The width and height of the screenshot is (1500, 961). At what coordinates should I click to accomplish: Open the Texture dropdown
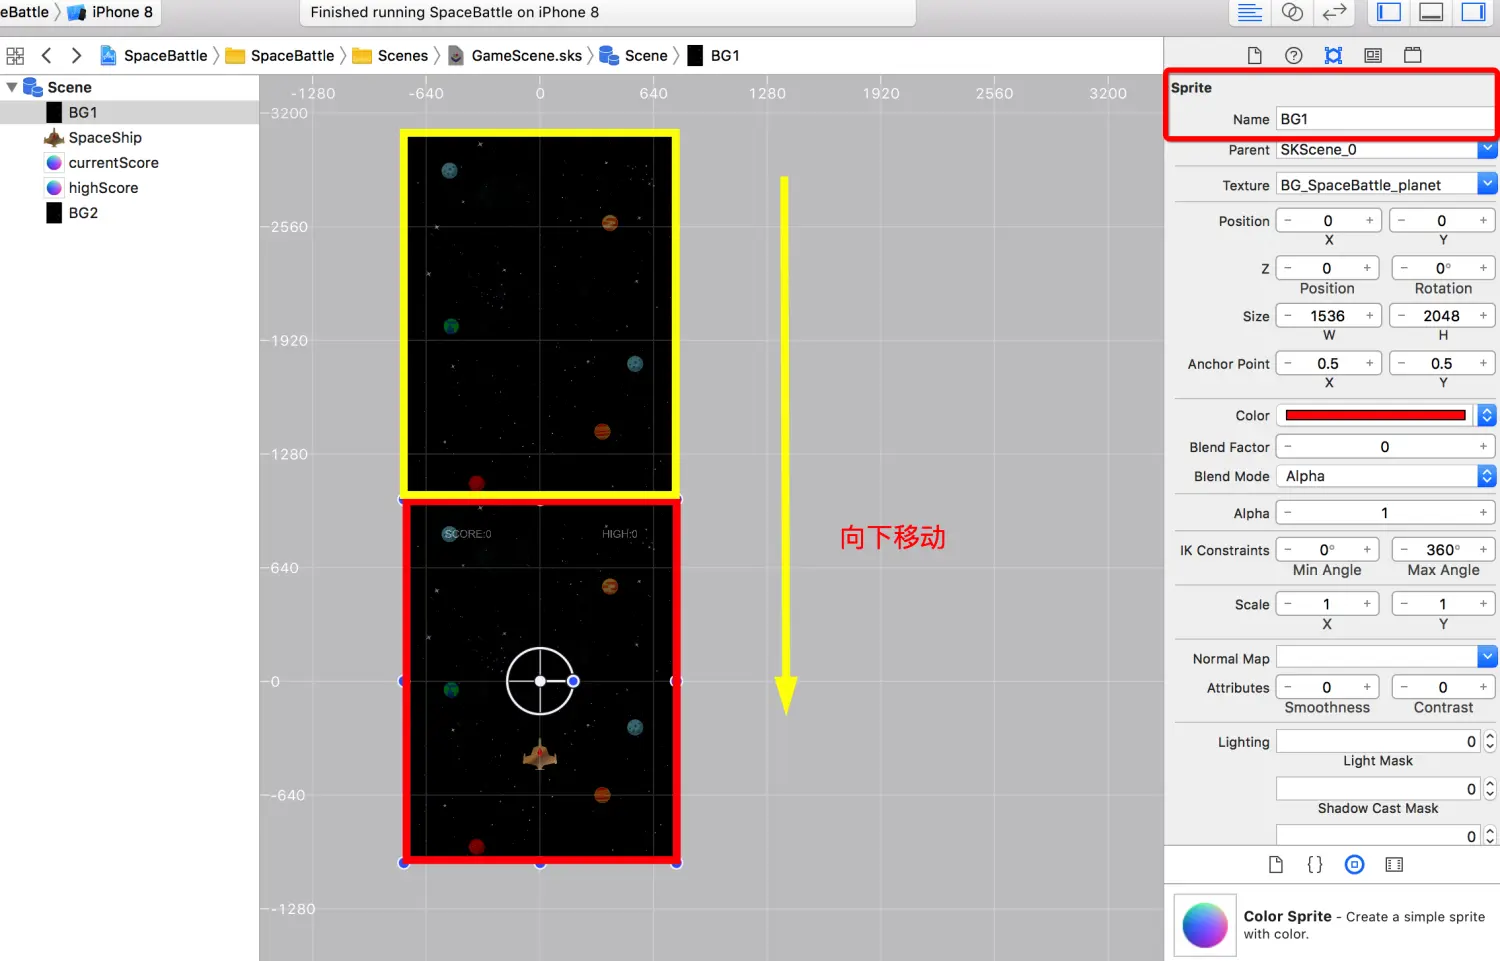[x=1487, y=185]
